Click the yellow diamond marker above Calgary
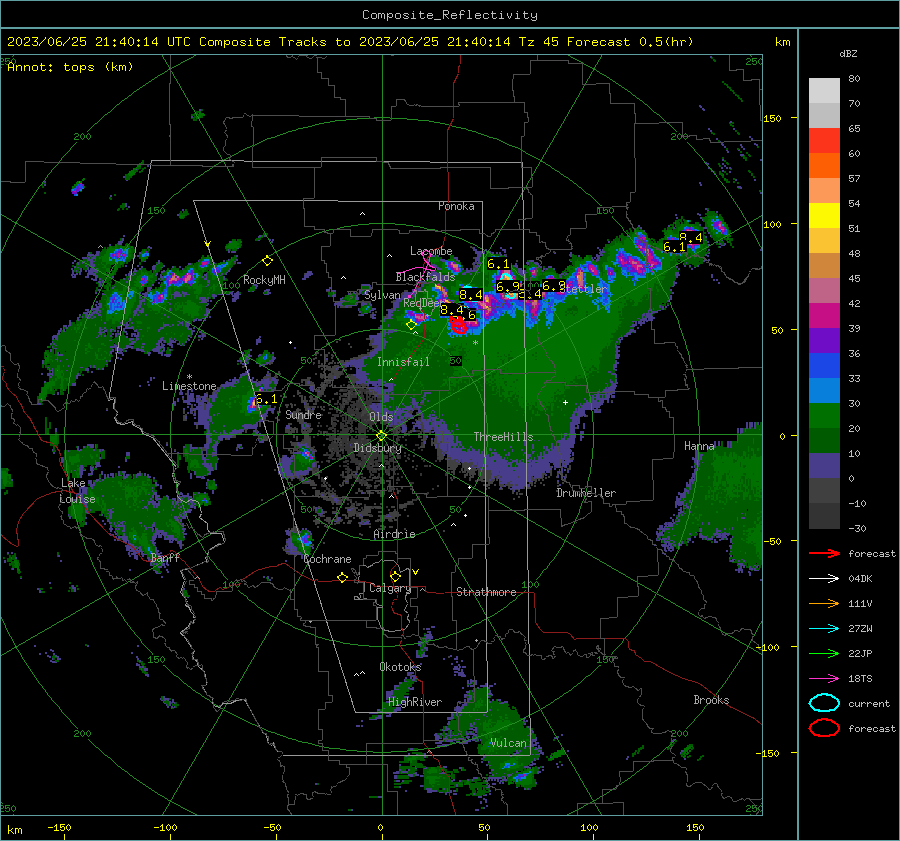900x841 pixels. coord(395,576)
